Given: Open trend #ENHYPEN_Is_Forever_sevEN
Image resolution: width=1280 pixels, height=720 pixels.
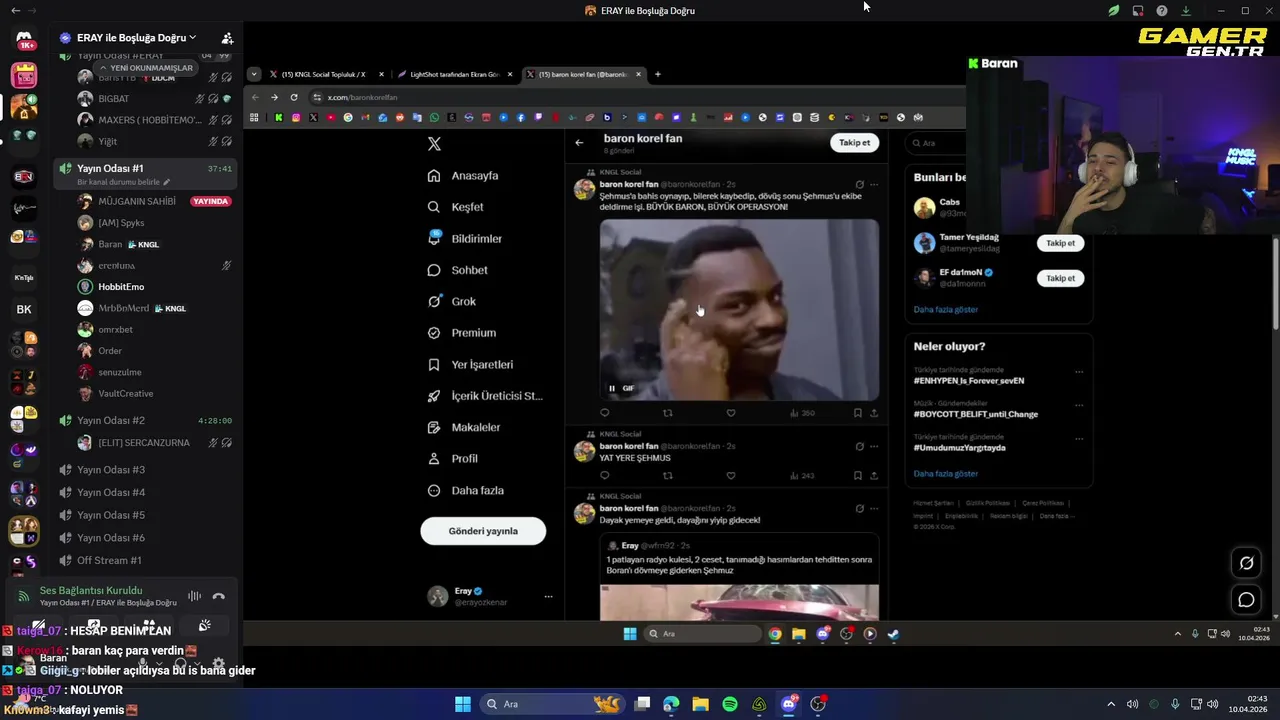Looking at the screenshot, I should [x=969, y=381].
